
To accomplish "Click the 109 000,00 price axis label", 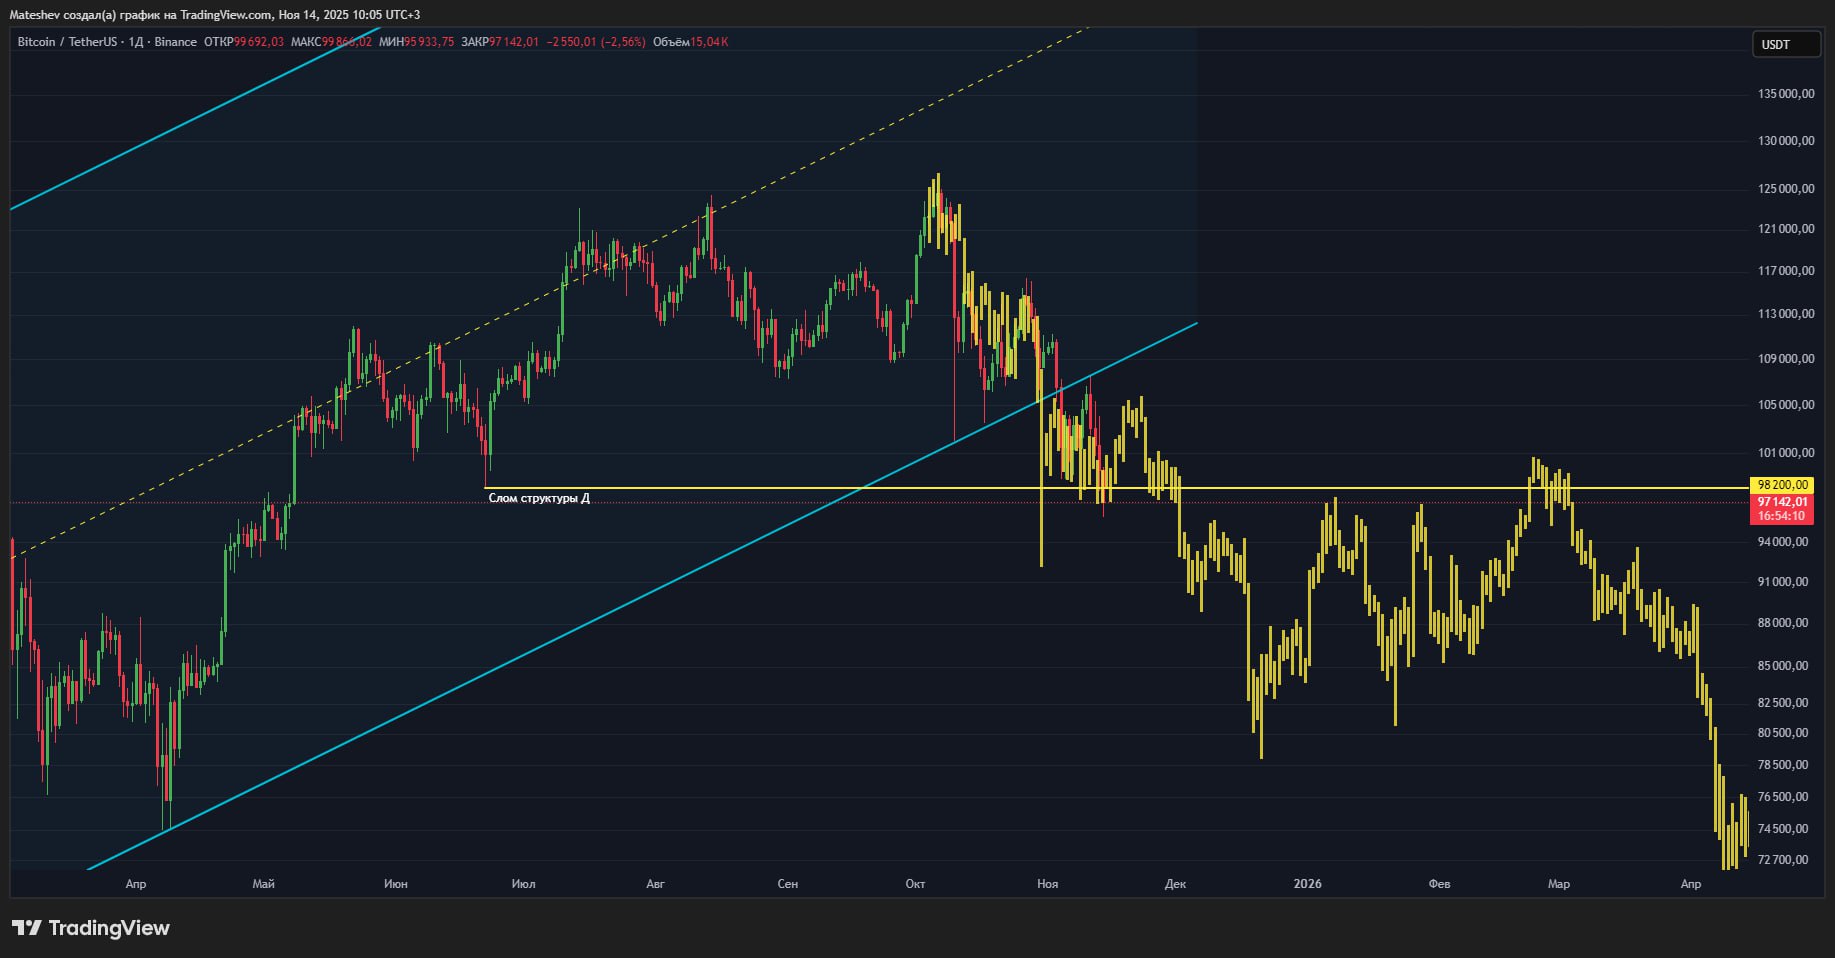I will pos(1786,359).
